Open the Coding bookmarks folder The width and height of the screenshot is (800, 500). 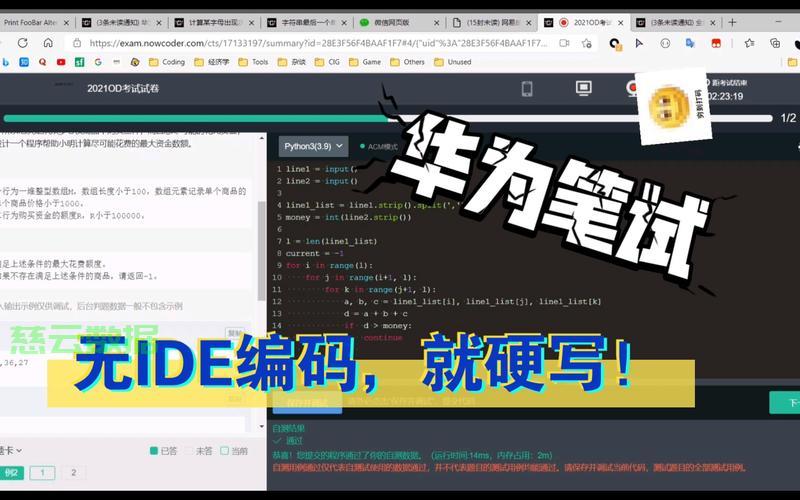click(x=166, y=62)
